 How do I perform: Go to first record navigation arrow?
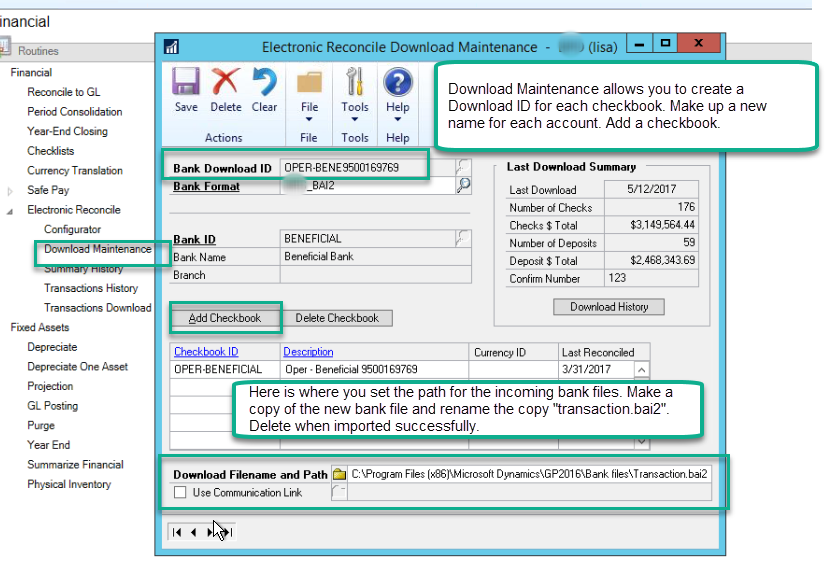(x=177, y=532)
